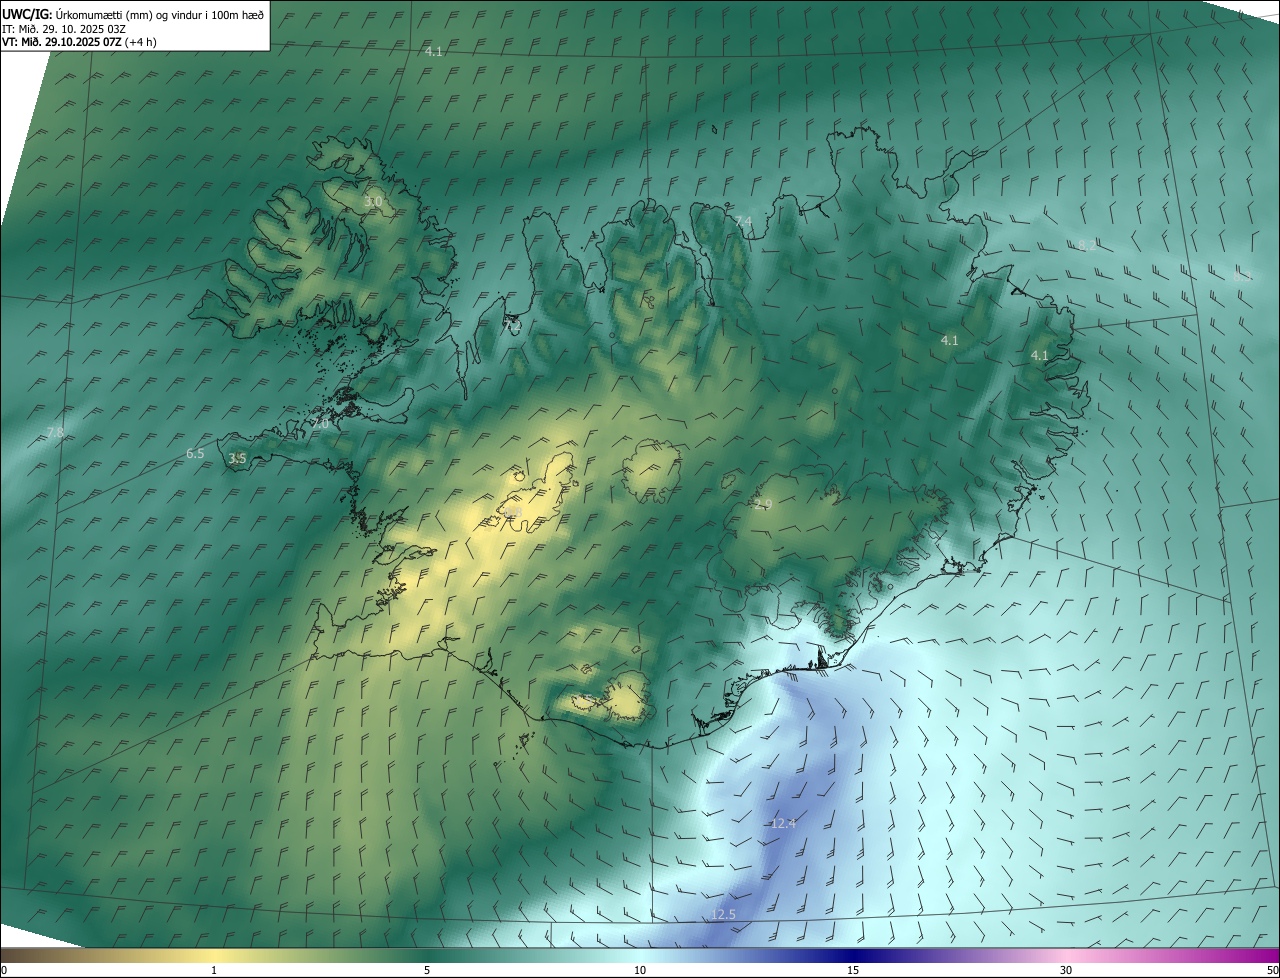Click colorbar tick label 5
Screen dimensions: 1280x978
tap(427, 970)
